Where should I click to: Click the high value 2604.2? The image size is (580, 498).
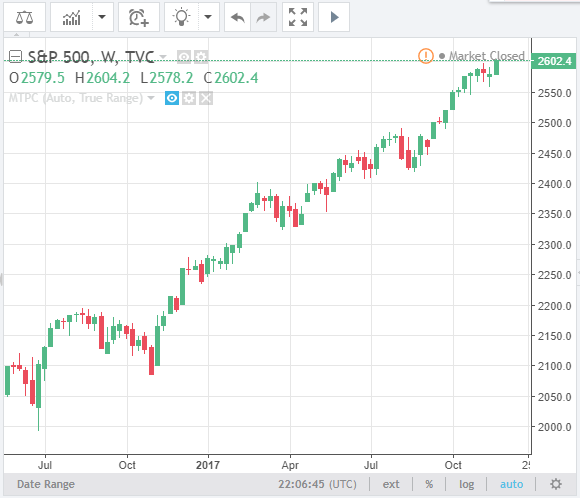tap(108, 78)
